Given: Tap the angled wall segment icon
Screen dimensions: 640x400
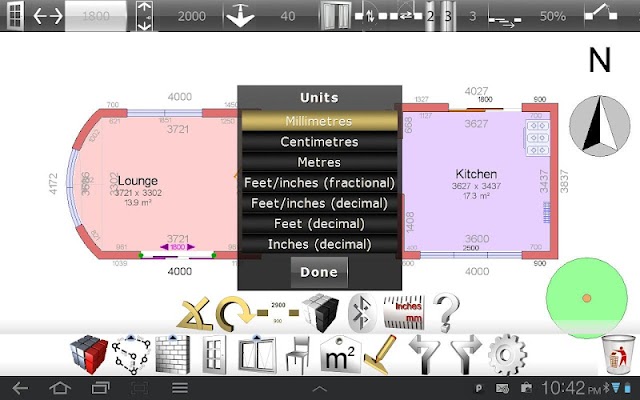Looking at the screenshot, I should pyautogui.click(x=600, y=12).
